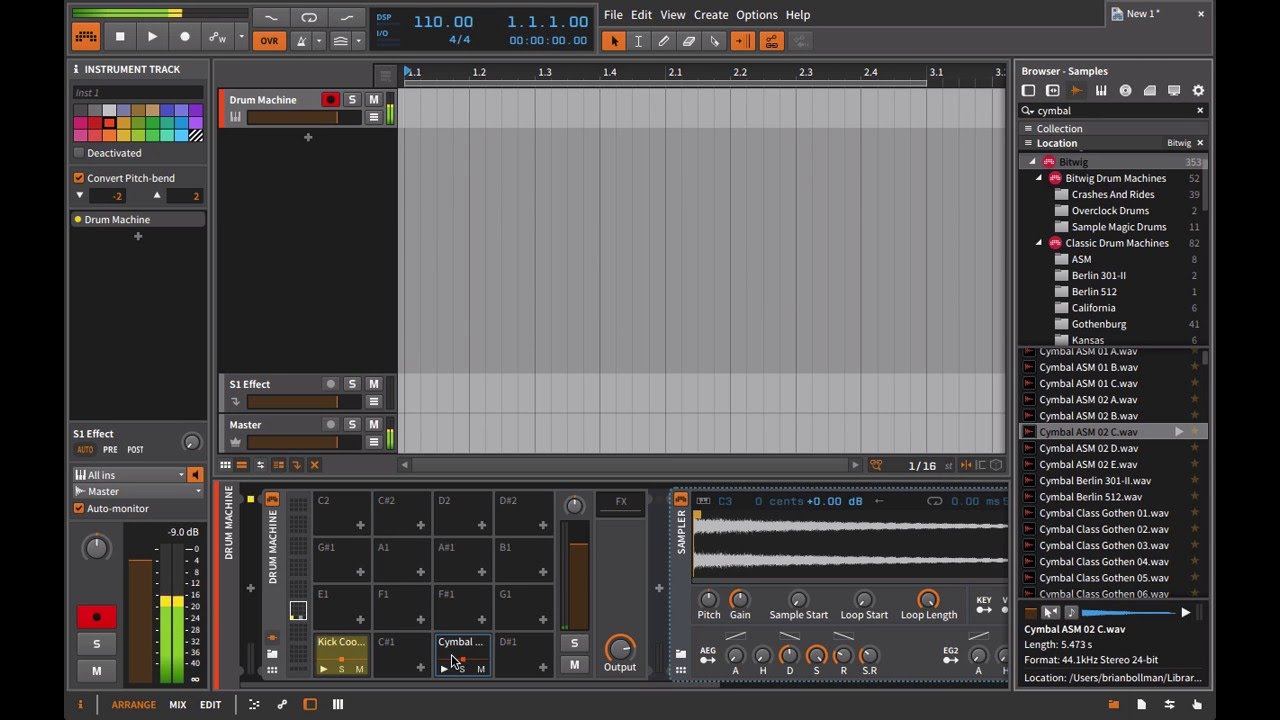Image resolution: width=1280 pixels, height=720 pixels.
Task: Toggle the OVR overdub button
Action: tap(269, 41)
